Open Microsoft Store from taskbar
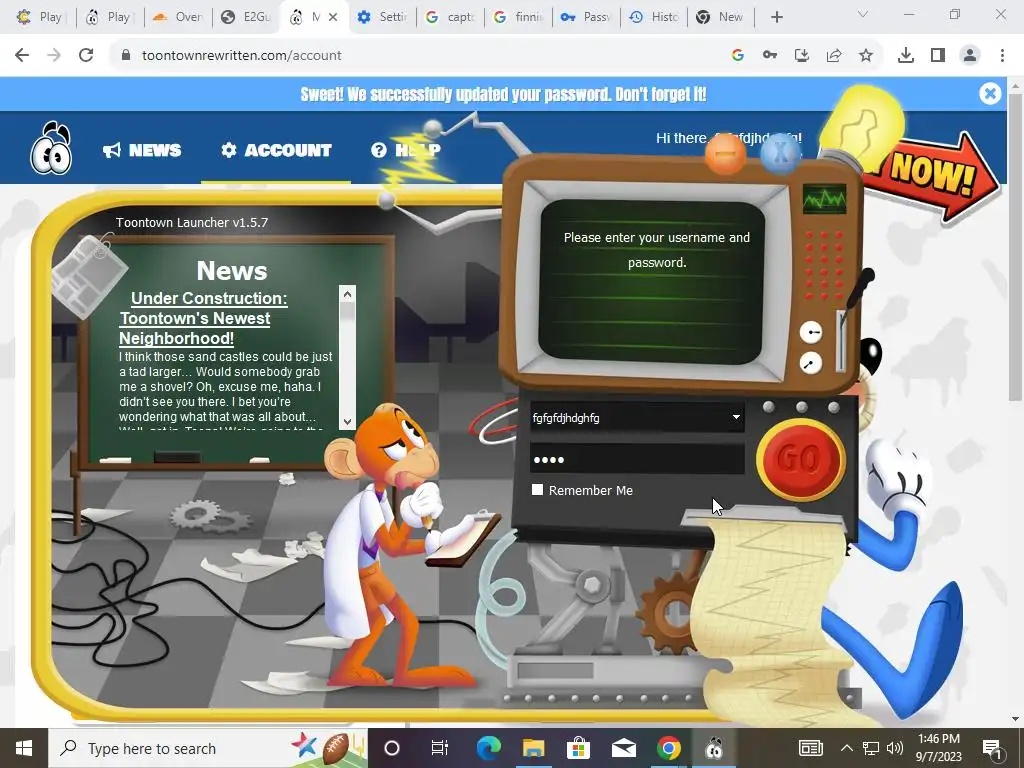The height and width of the screenshot is (768, 1024). click(x=578, y=748)
